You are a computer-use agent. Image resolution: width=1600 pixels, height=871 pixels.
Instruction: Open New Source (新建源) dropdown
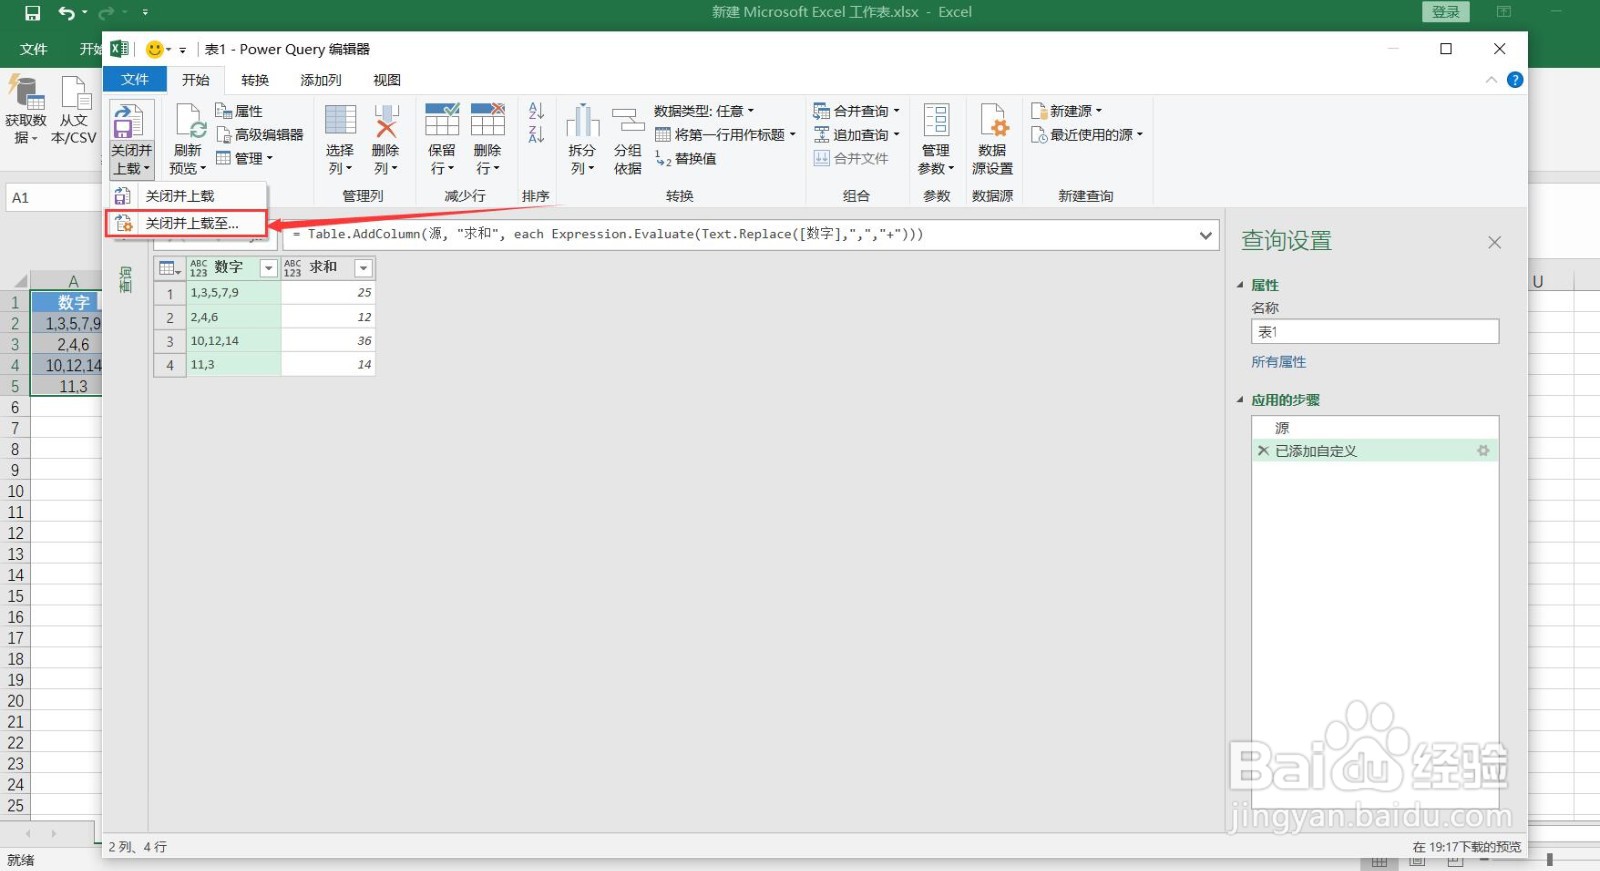point(1067,111)
